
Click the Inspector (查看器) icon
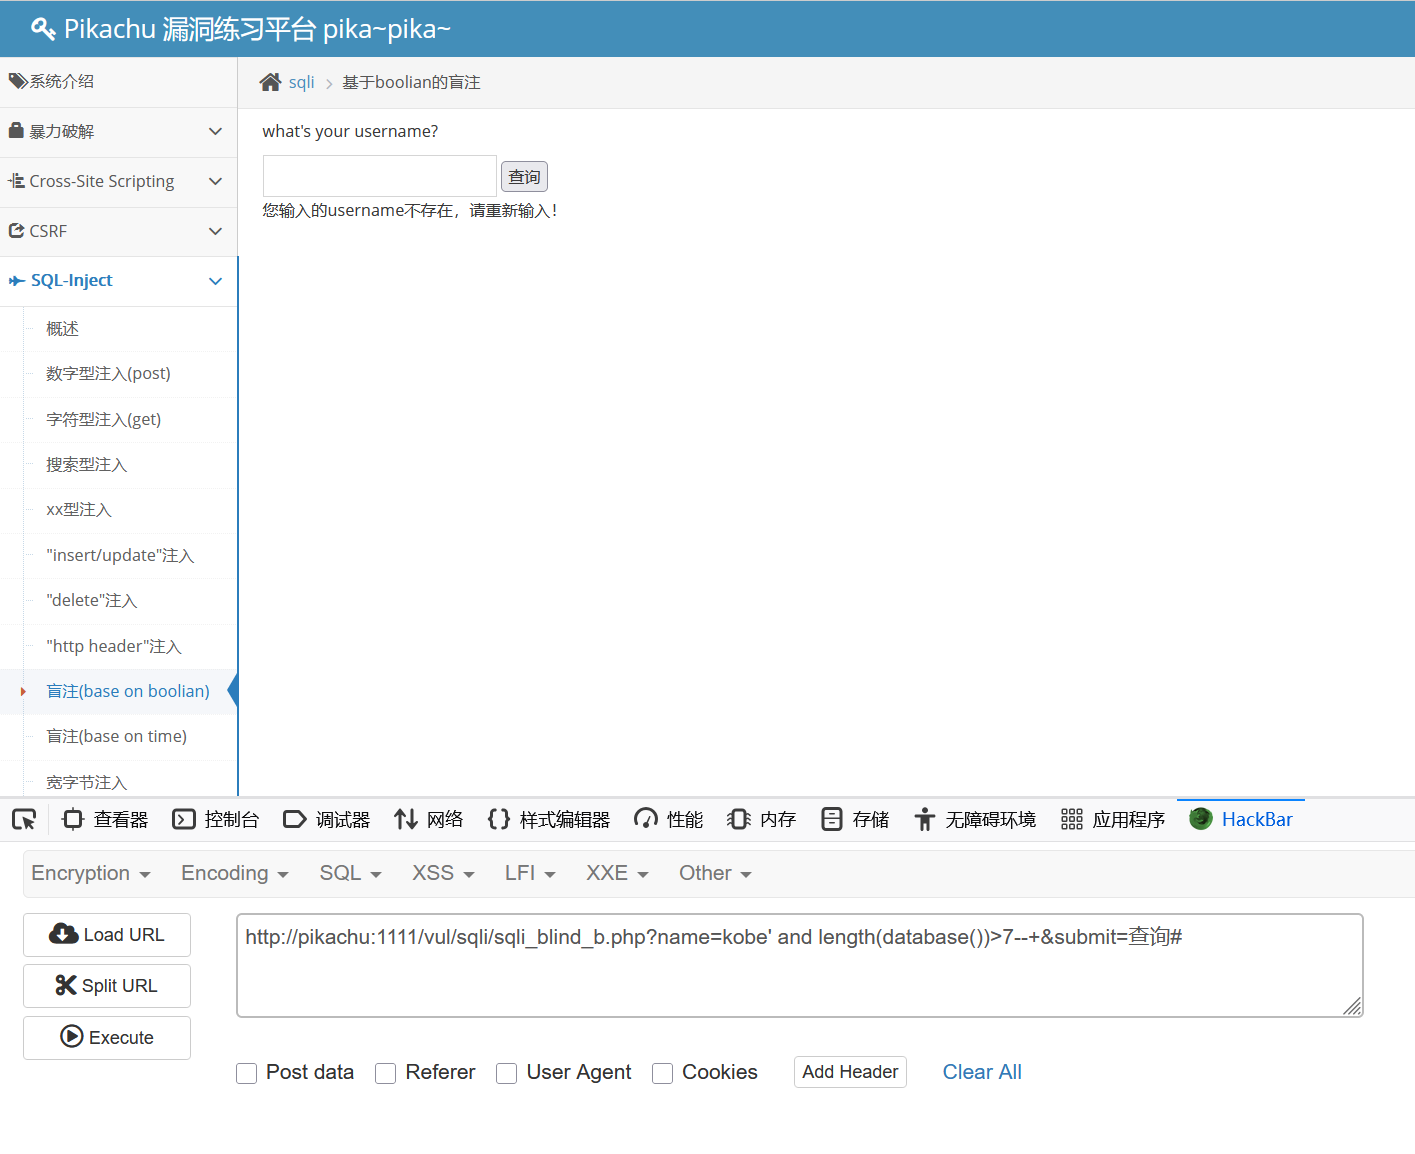[x=72, y=820]
